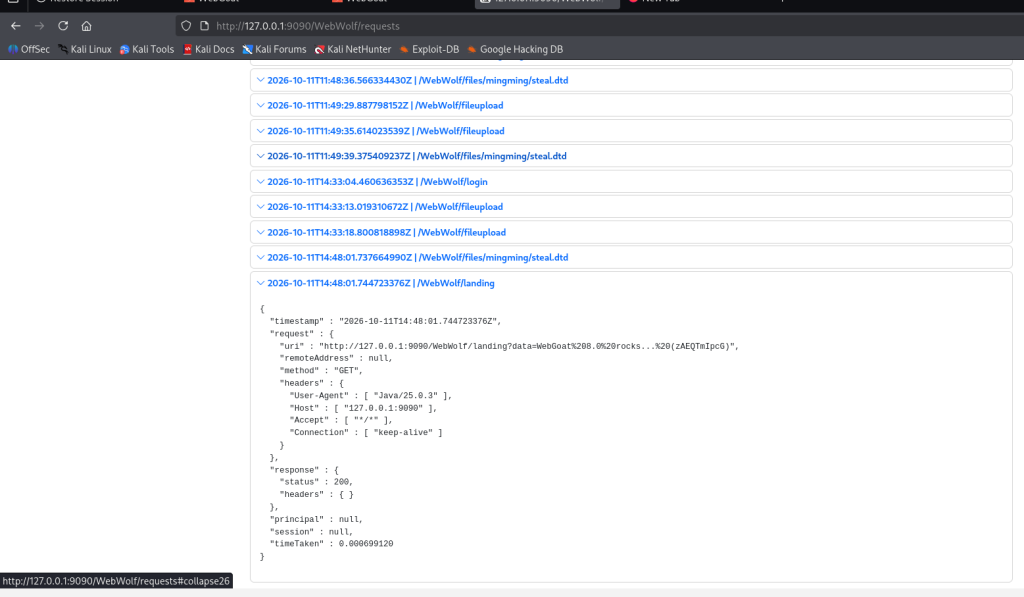Open the Kali Tools bookmark
The height and width of the screenshot is (597, 1024).
point(147,49)
